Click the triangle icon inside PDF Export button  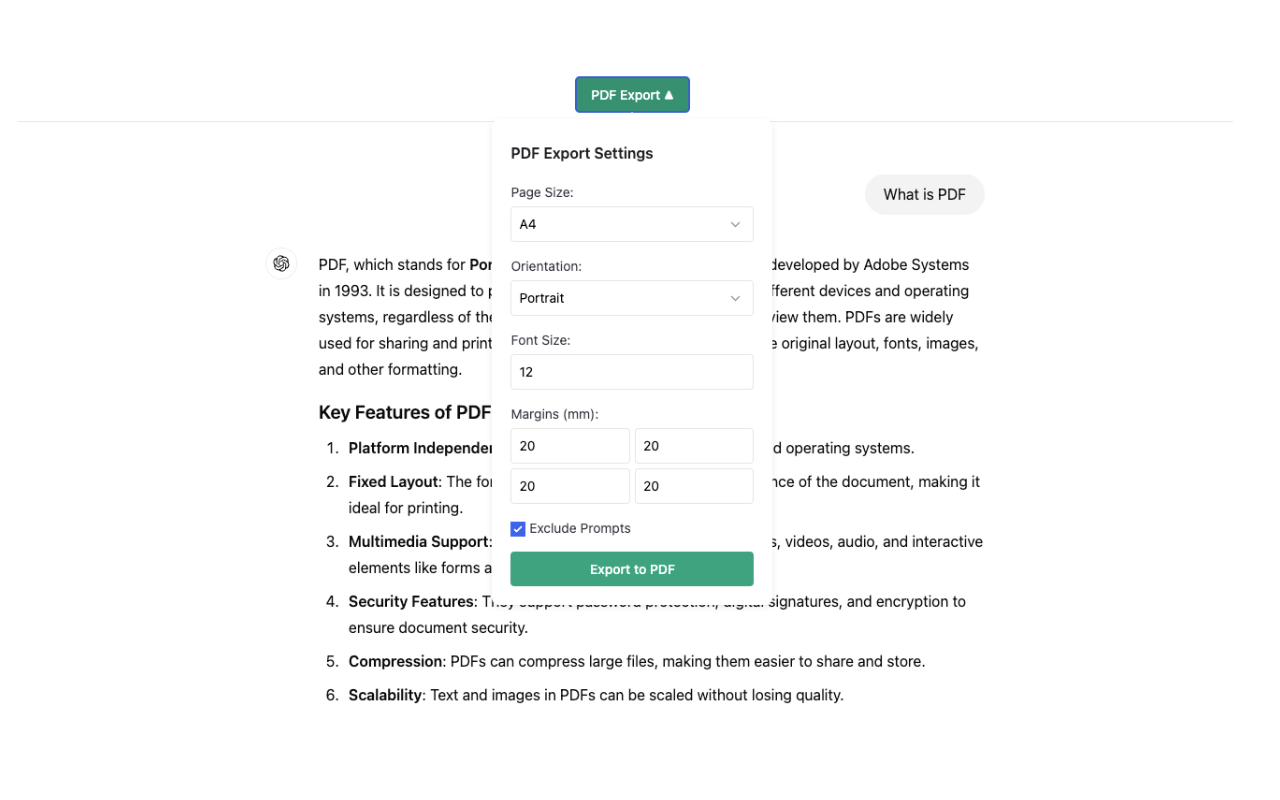[667, 94]
